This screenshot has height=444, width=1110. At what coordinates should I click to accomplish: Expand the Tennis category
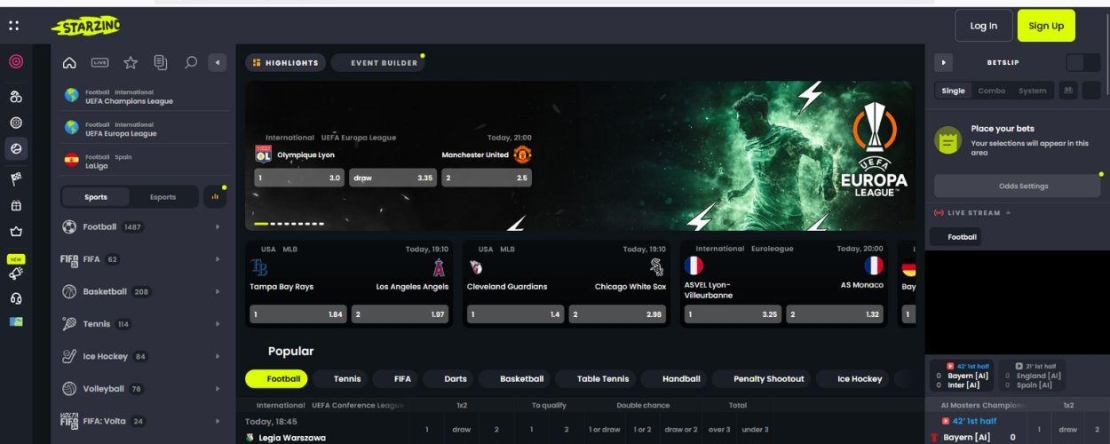(217, 324)
